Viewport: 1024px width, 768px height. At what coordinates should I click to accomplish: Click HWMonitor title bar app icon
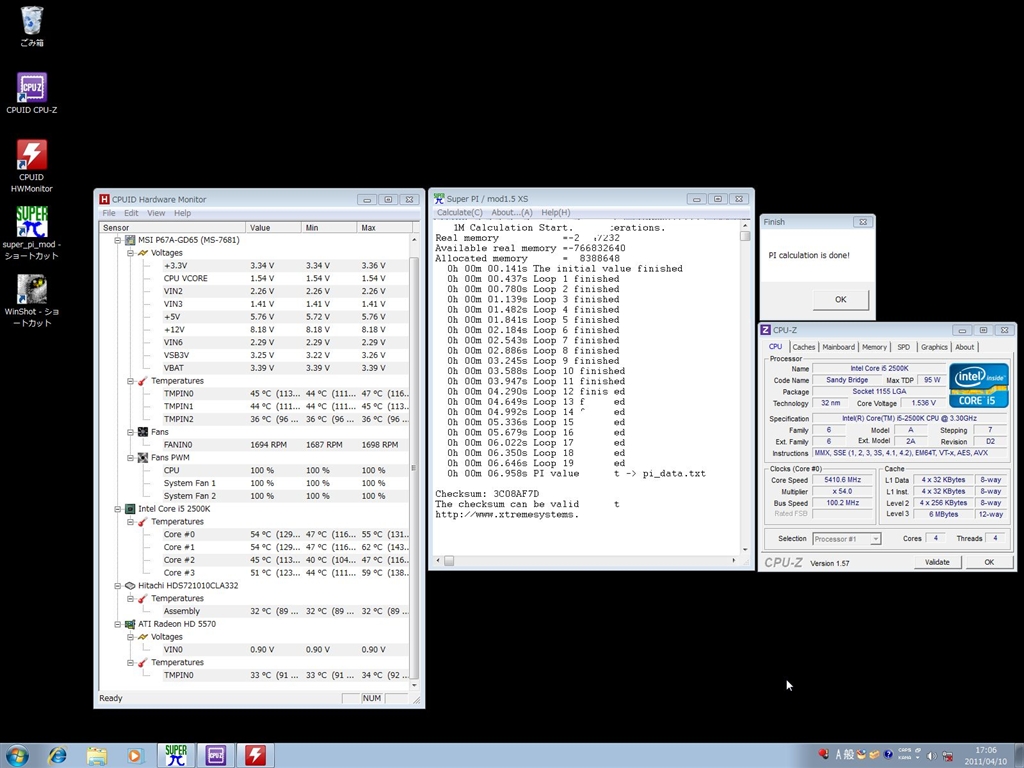(x=104, y=199)
